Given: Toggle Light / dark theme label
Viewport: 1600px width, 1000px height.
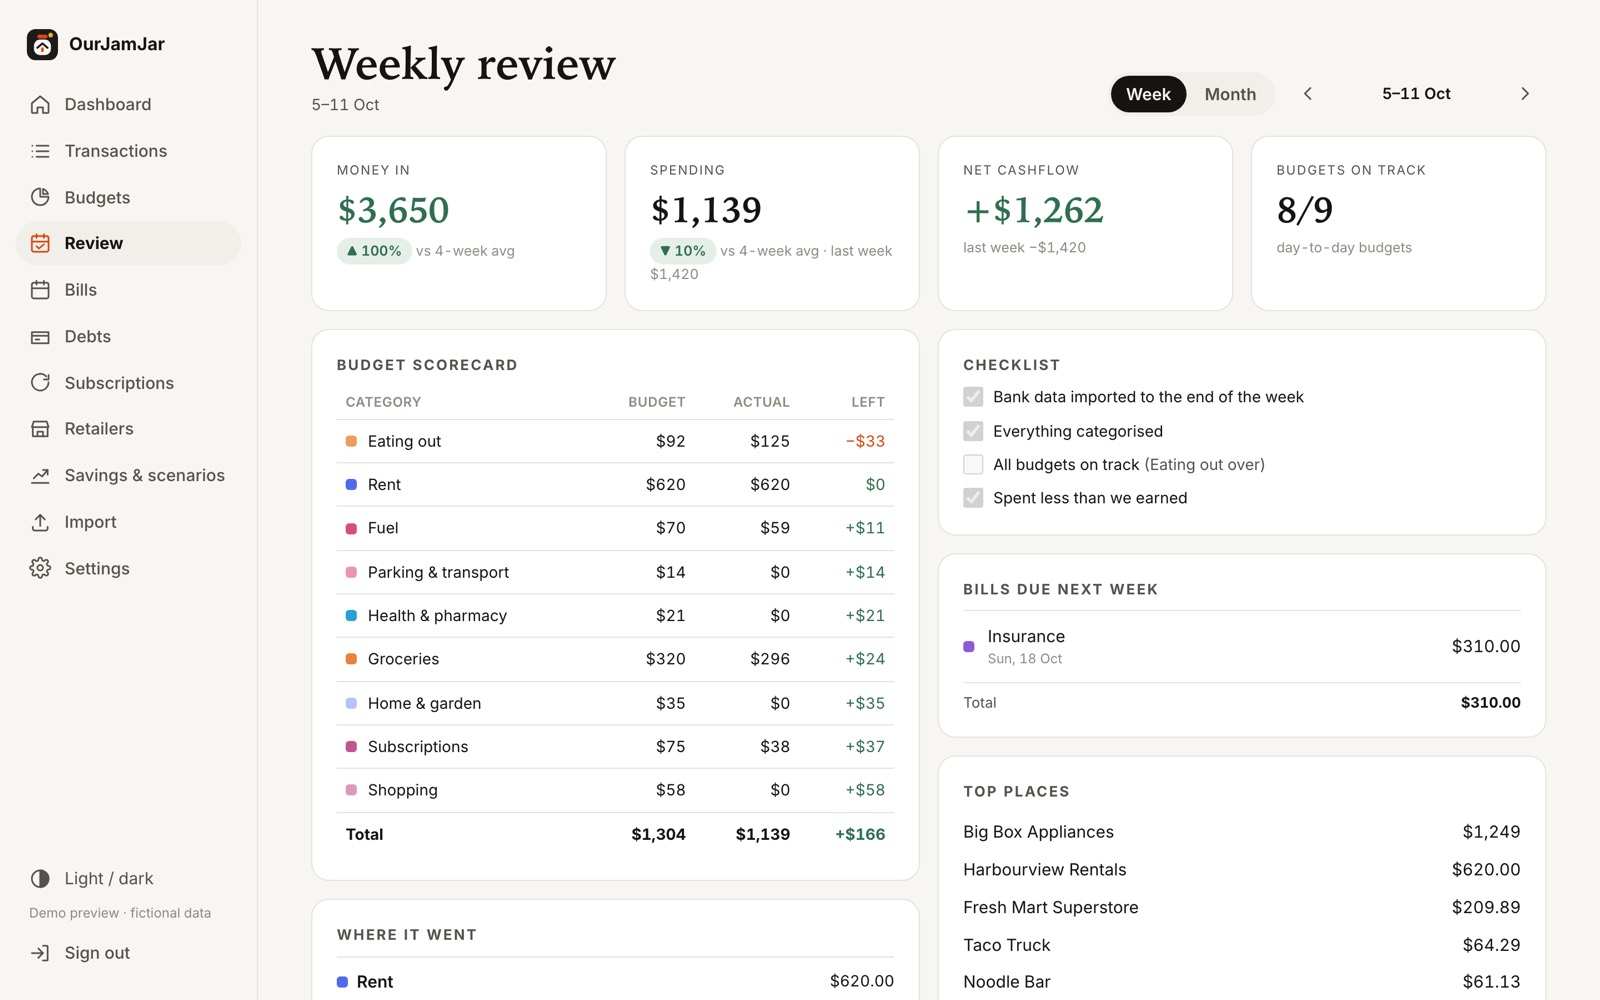Looking at the screenshot, I should coord(109,879).
